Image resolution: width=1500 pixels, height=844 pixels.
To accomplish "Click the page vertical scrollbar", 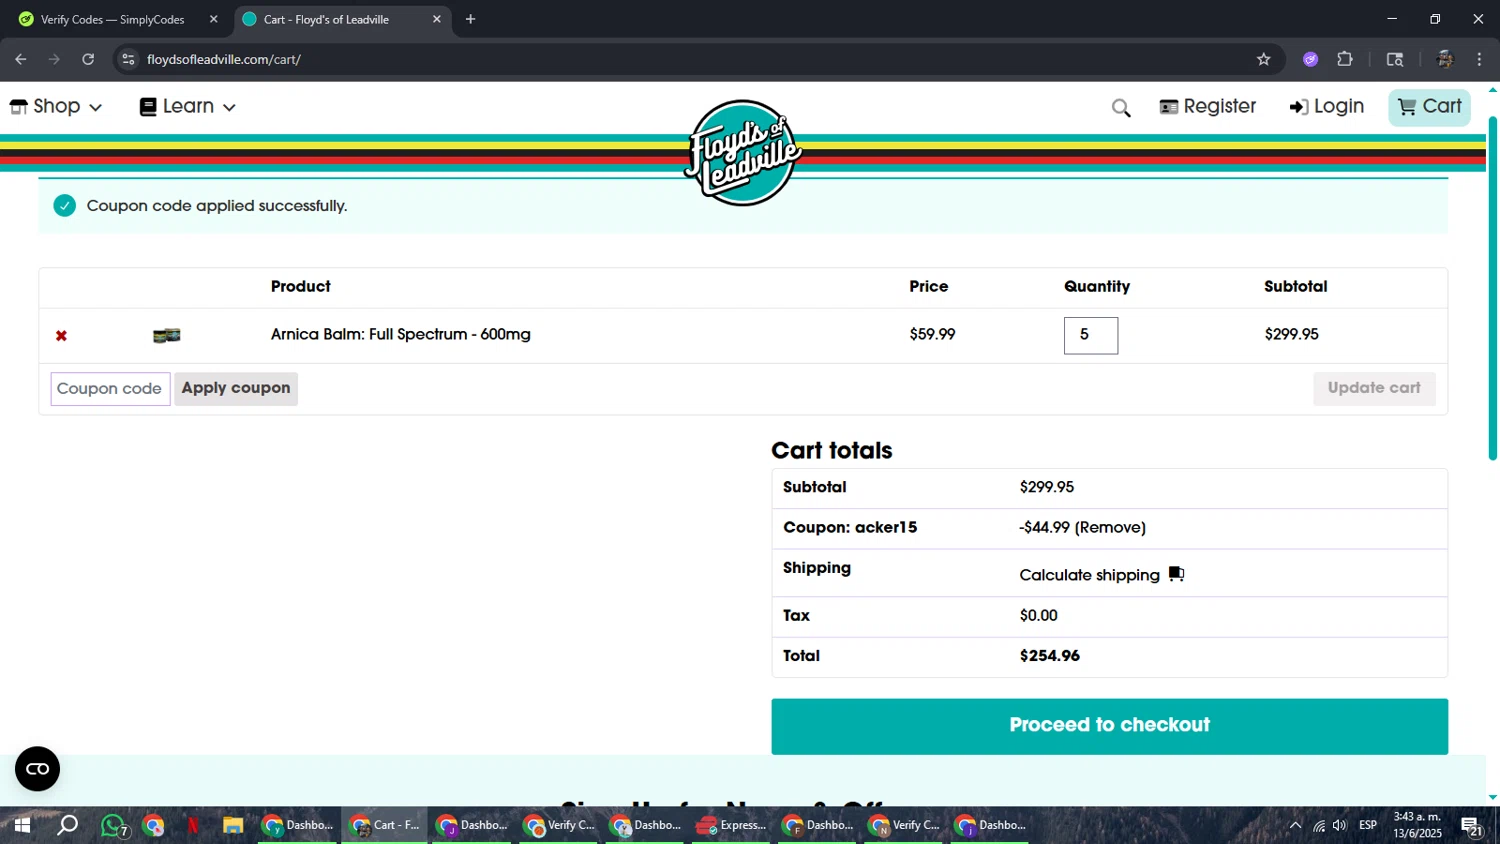I will (x=1493, y=290).
